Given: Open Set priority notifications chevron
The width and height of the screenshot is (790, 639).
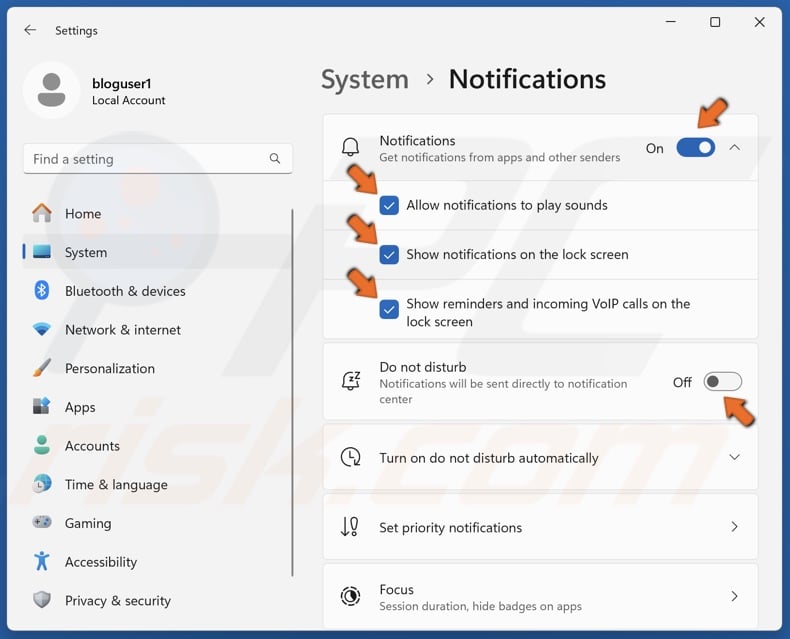Looking at the screenshot, I should (x=735, y=527).
